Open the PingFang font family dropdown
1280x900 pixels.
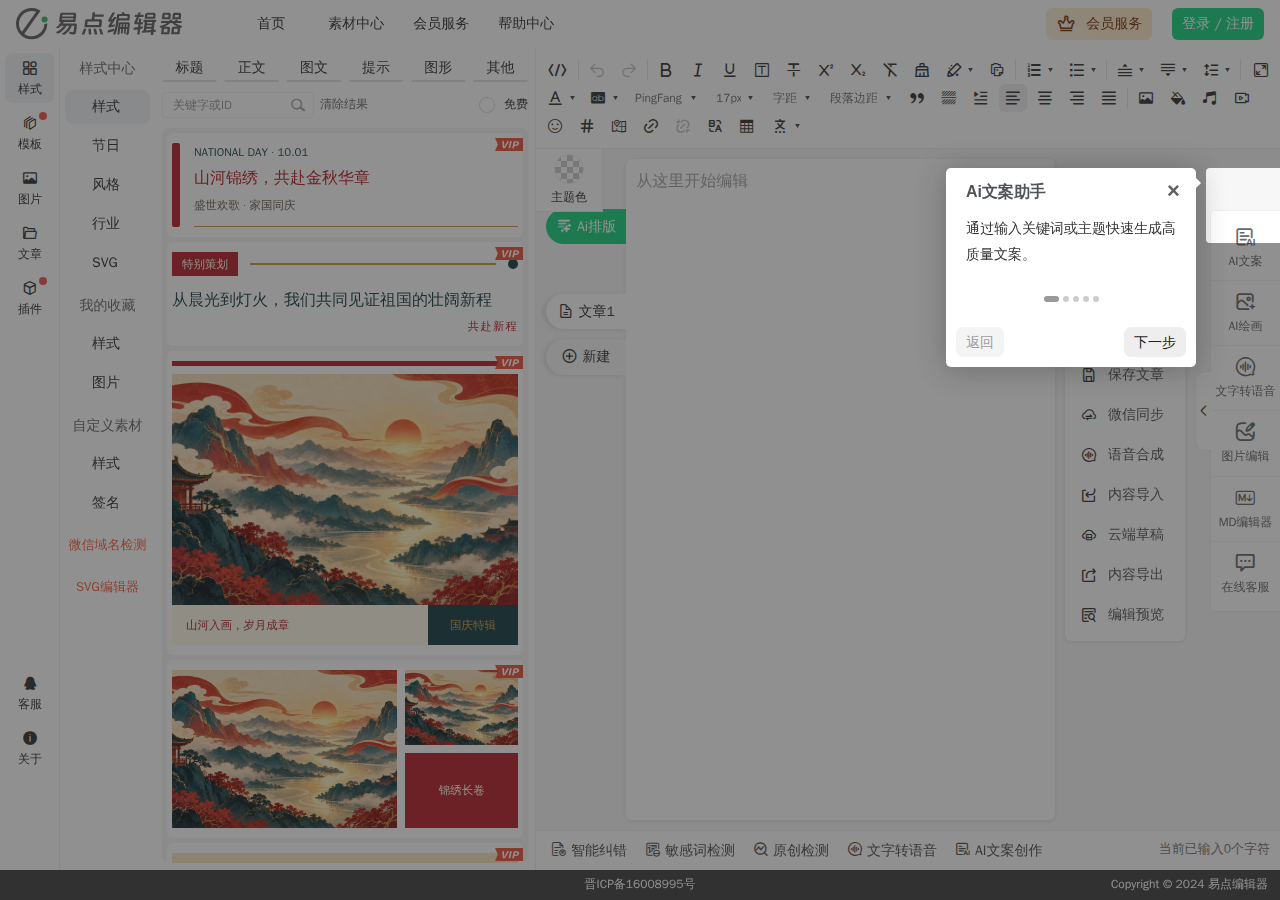(666, 98)
